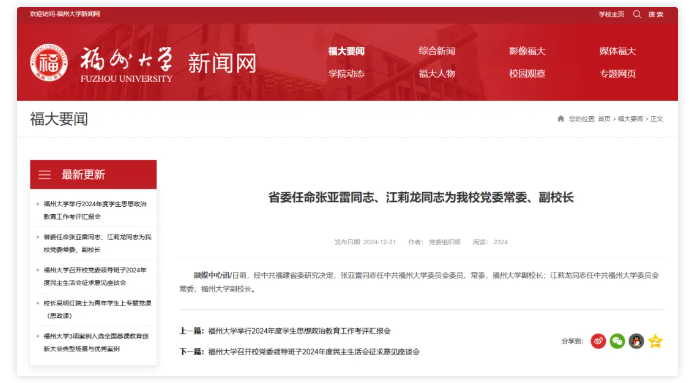
Task: Open 校园观察 navigation item
Action: point(527,74)
